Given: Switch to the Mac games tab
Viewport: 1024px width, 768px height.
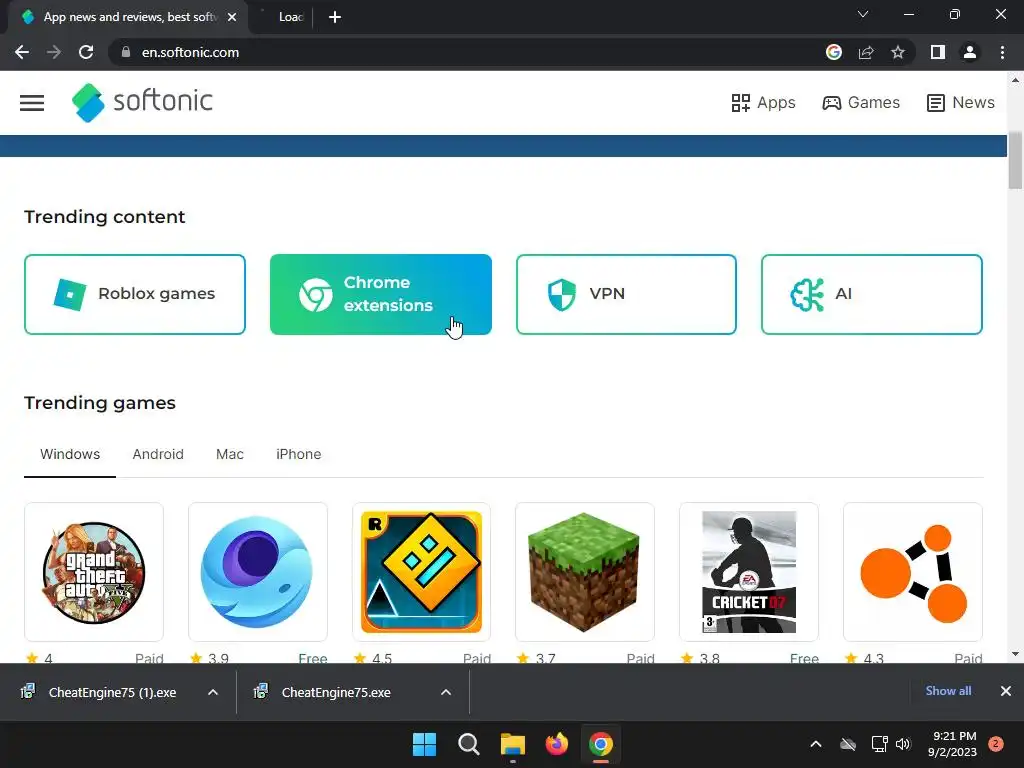Looking at the screenshot, I should click(x=230, y=455).
